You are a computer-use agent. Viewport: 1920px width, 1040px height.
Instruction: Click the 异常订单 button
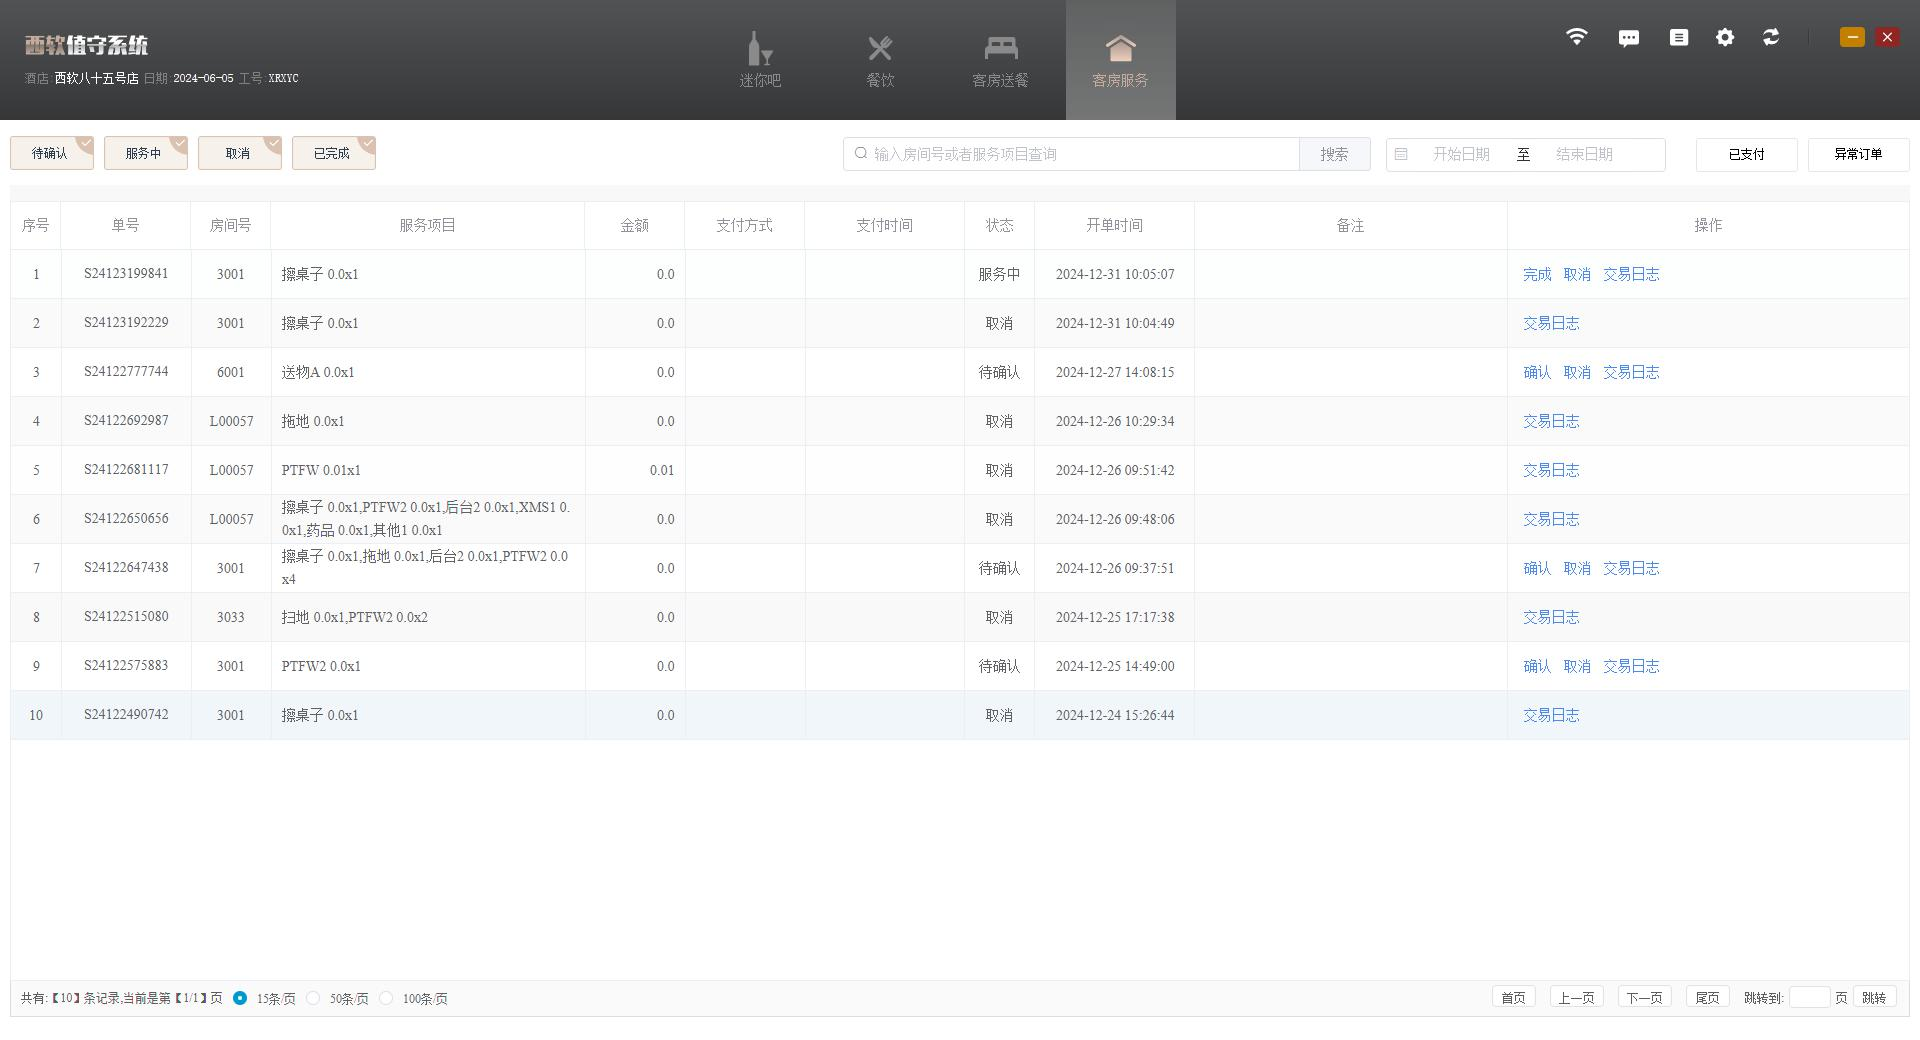[x=1857, y=154]
